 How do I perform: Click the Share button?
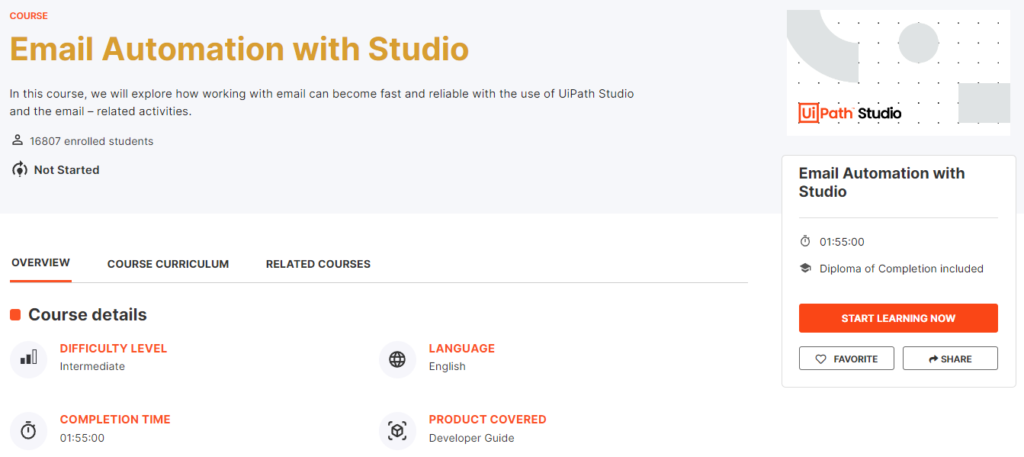tap(950, 358)
